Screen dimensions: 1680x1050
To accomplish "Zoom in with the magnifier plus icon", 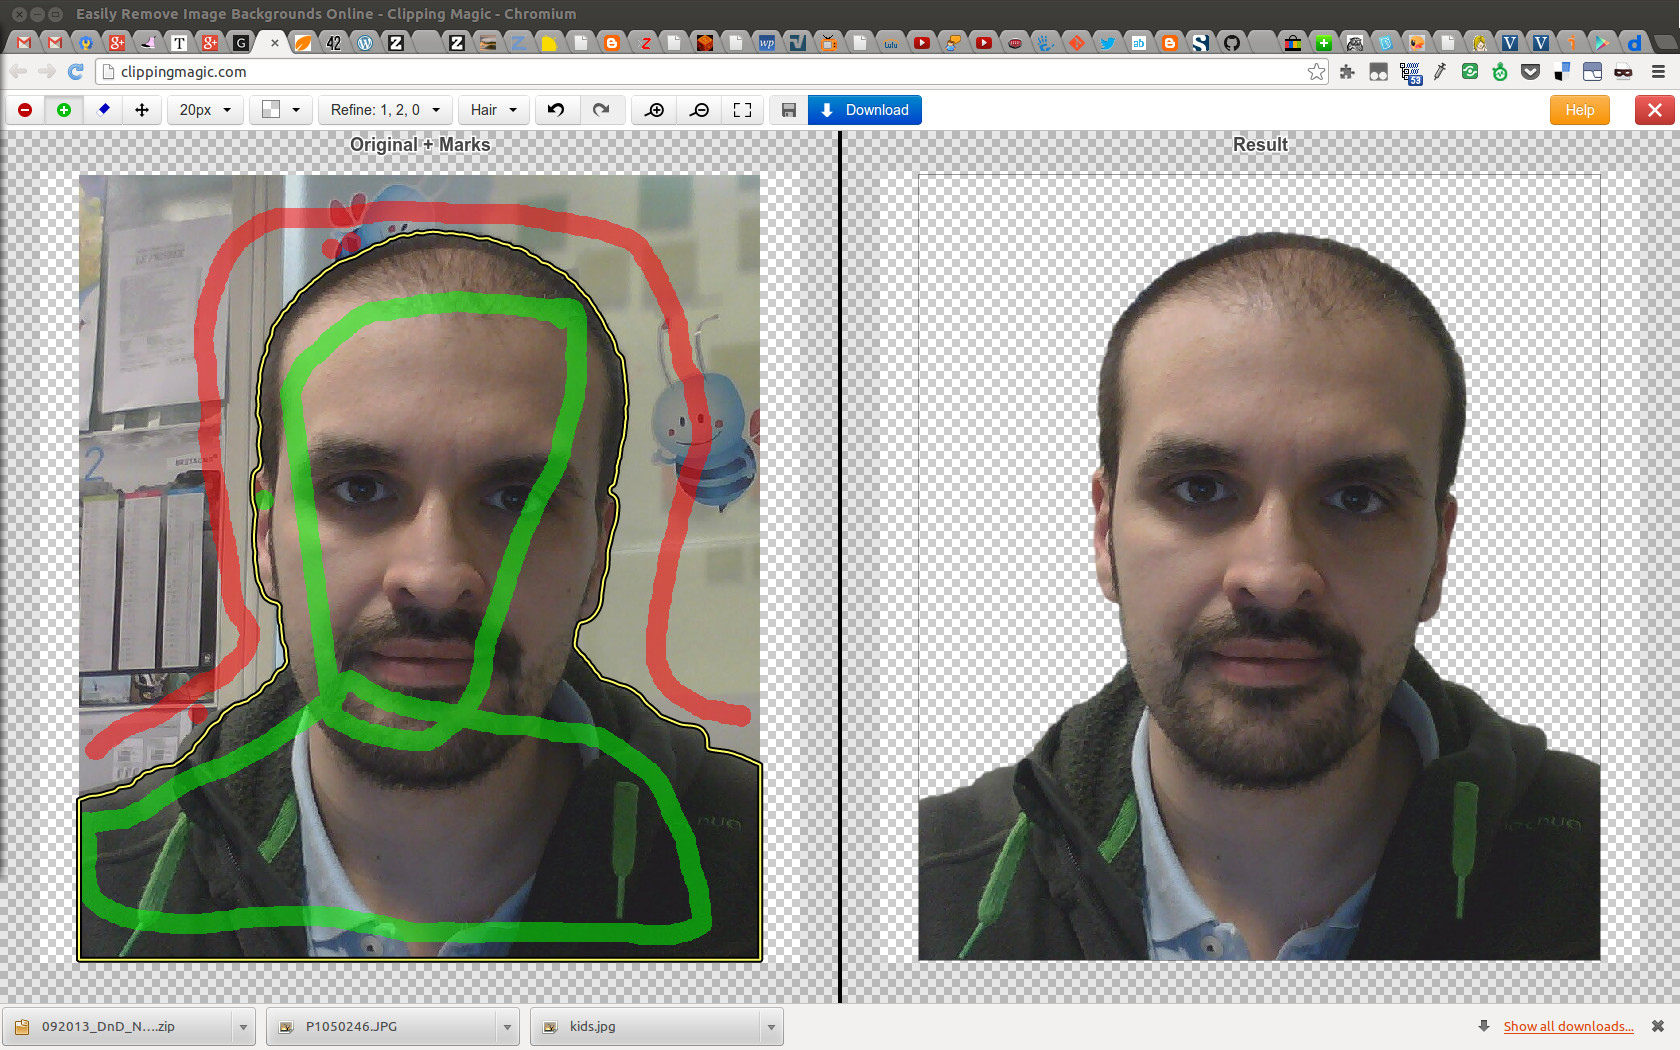I will pyautogui.click(x=655, y=110).
